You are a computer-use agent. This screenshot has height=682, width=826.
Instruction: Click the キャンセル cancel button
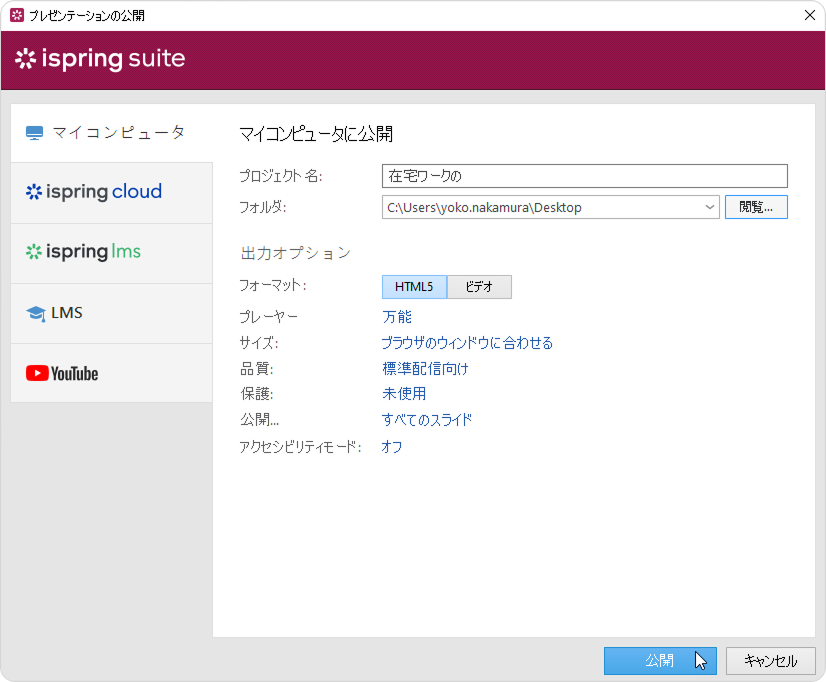click(770, 661)
